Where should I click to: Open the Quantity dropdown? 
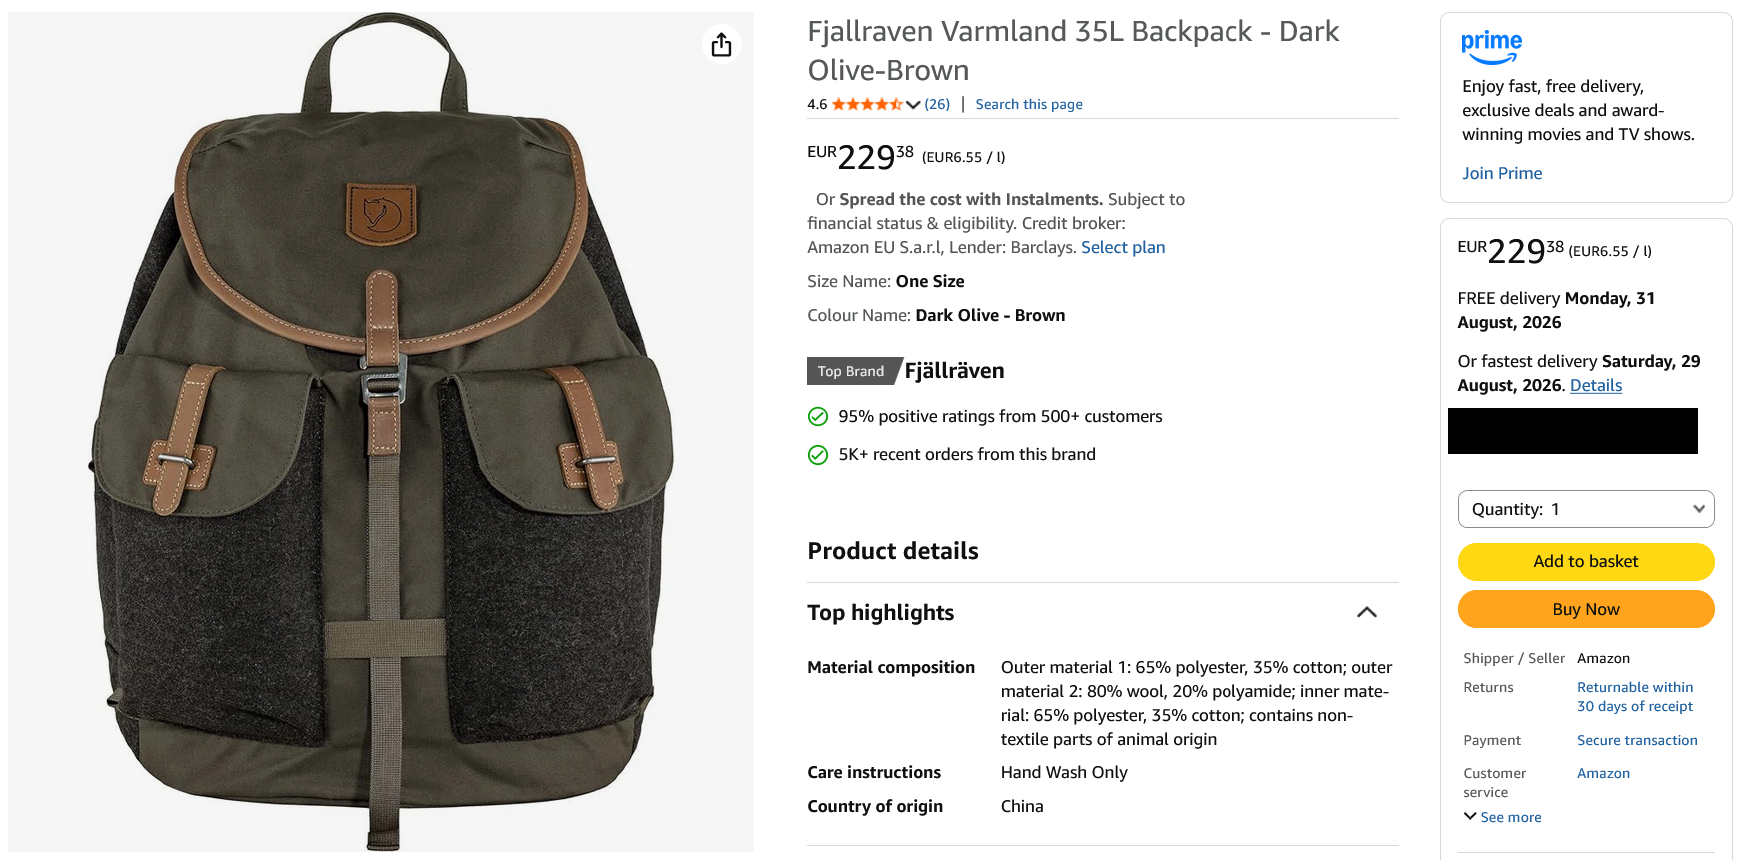[x=1586, y=509]
